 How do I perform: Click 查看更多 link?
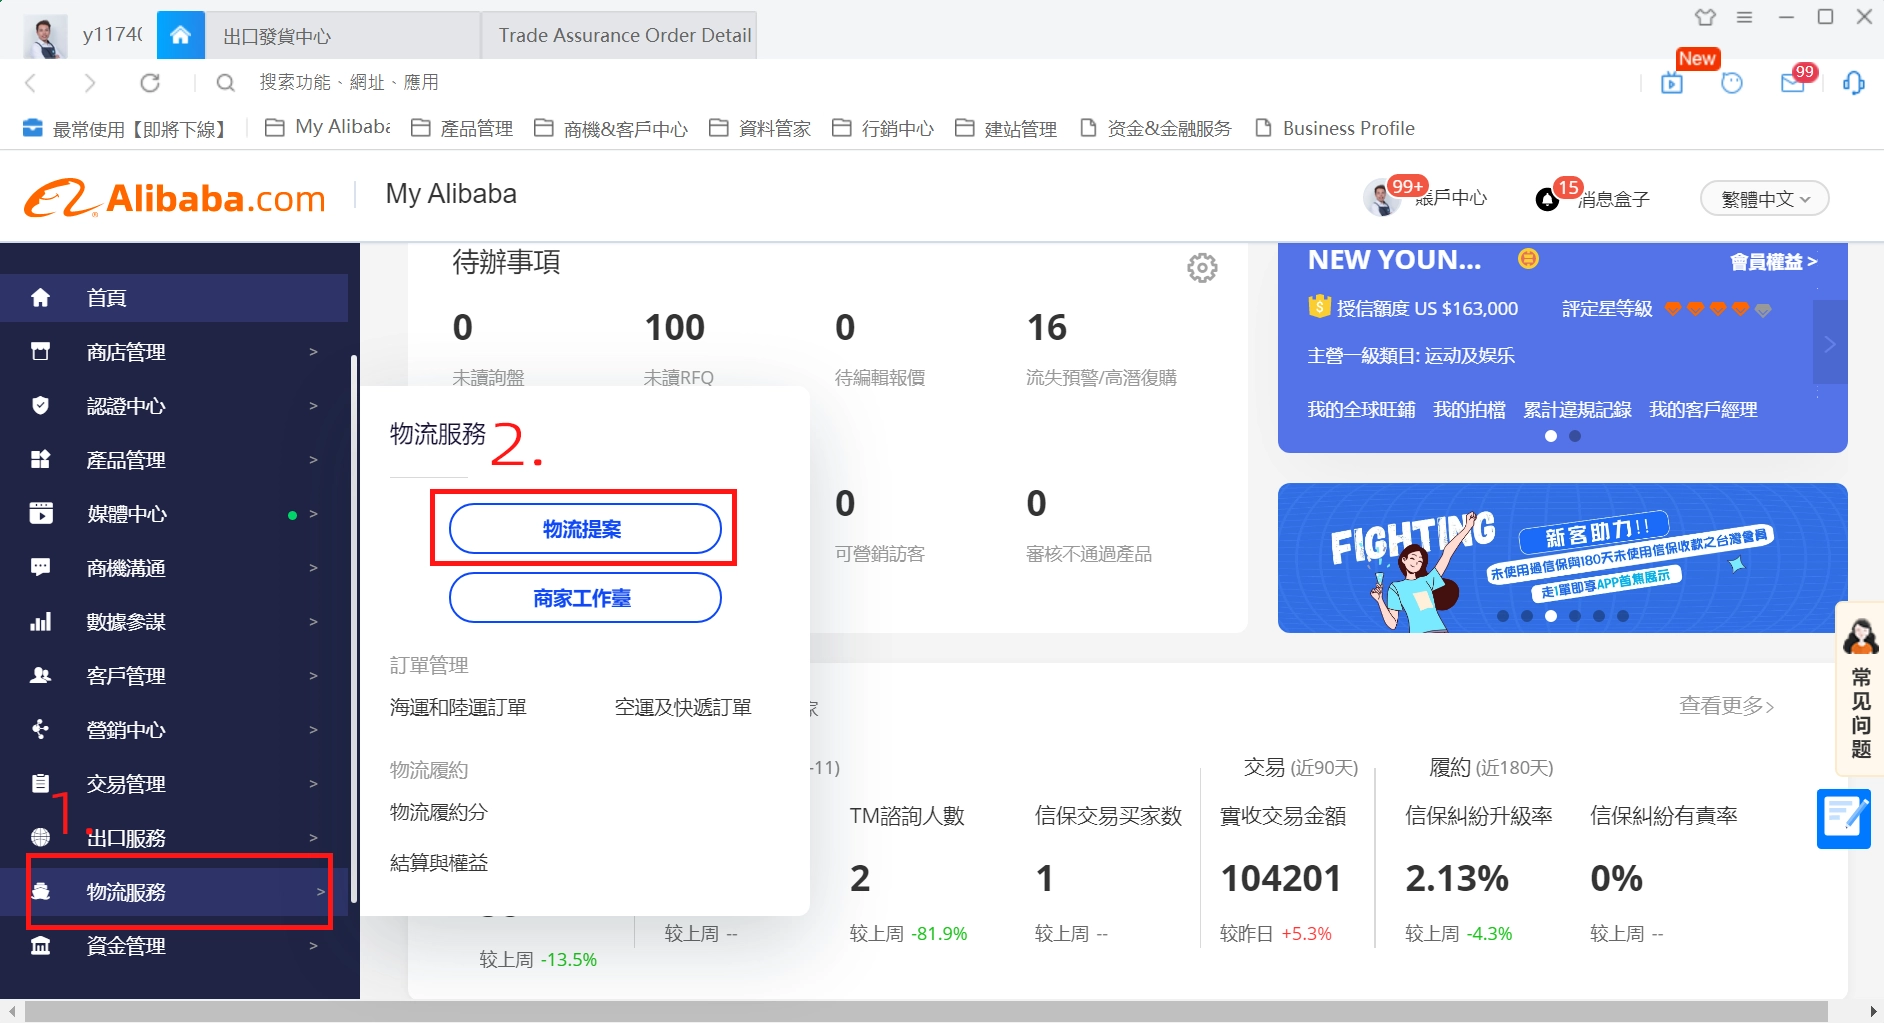point(1727,705)
